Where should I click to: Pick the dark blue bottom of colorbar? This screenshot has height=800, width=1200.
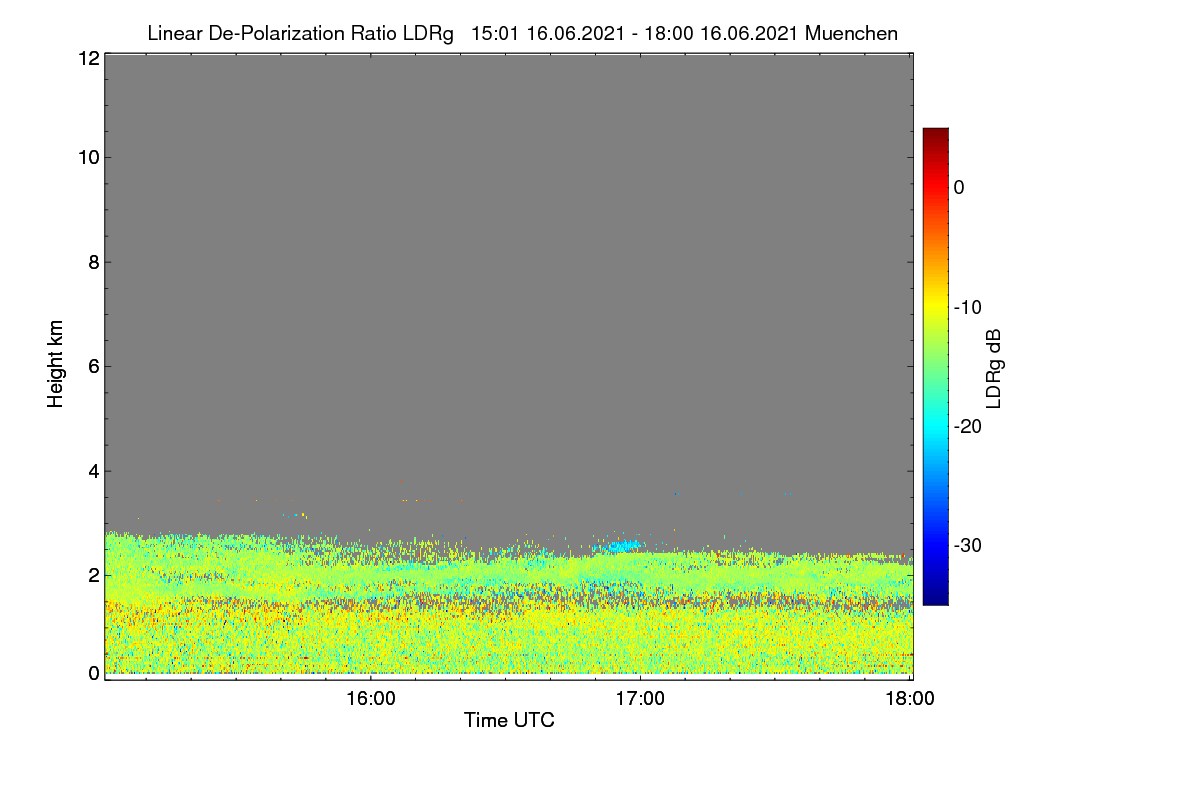click(935, 598)
